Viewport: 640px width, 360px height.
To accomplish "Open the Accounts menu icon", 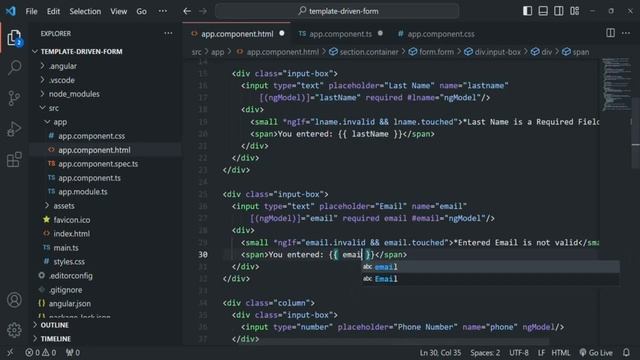I will pyautogui.click(x=14, y=300).
